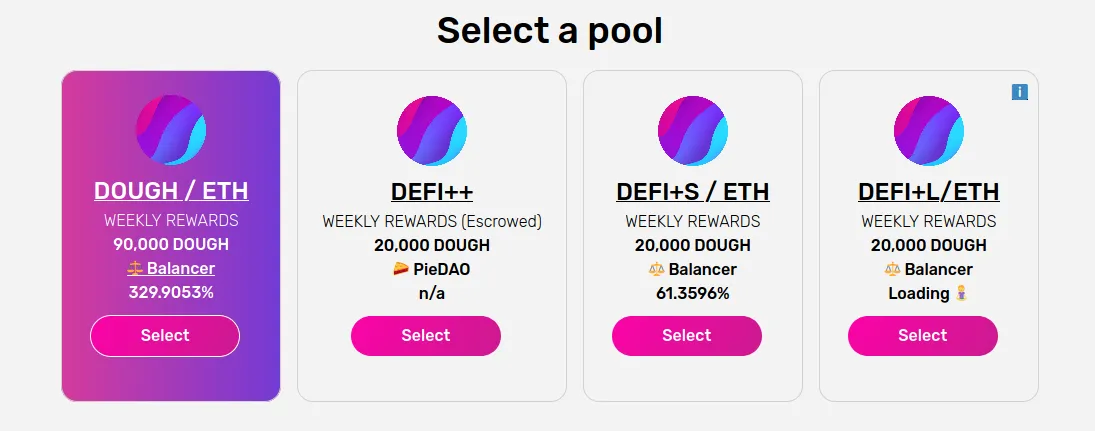Click the loading person emoji in DEFI+L/ETH card

pyautogui.click(x=962, y=293)
